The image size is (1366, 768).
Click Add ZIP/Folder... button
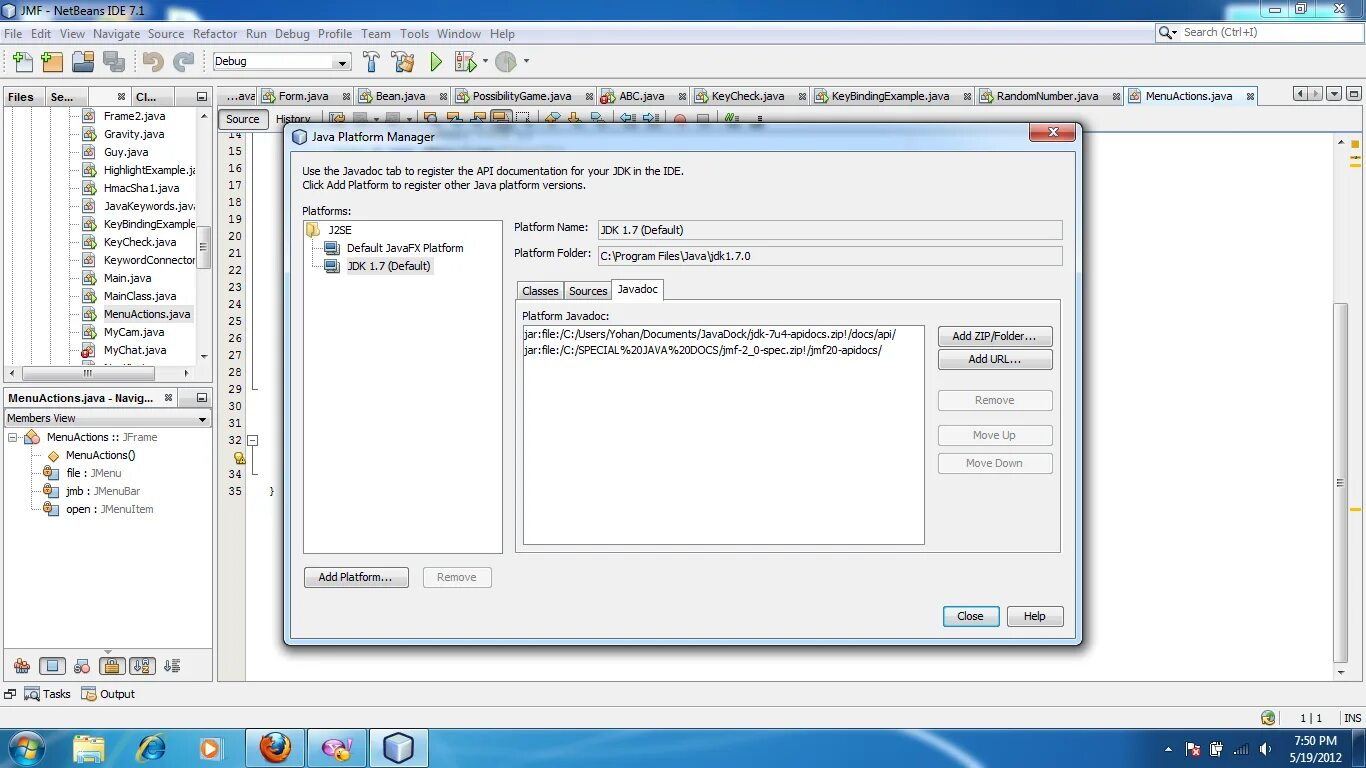(995, 336)
